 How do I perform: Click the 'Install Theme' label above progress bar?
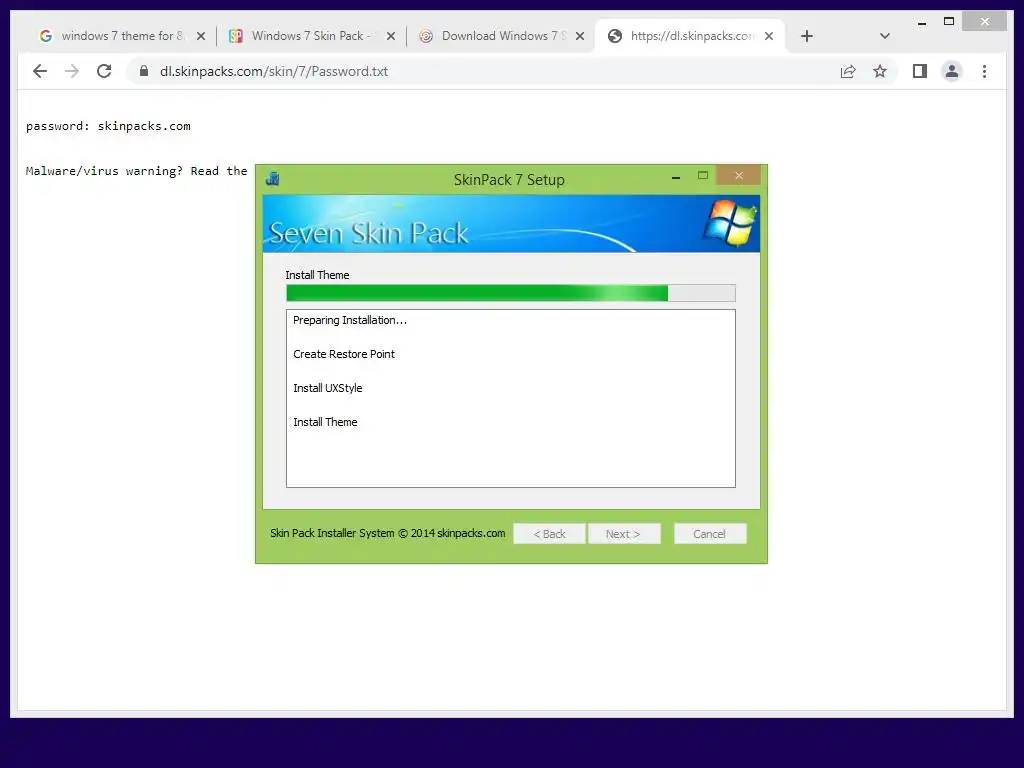point(317,275)
